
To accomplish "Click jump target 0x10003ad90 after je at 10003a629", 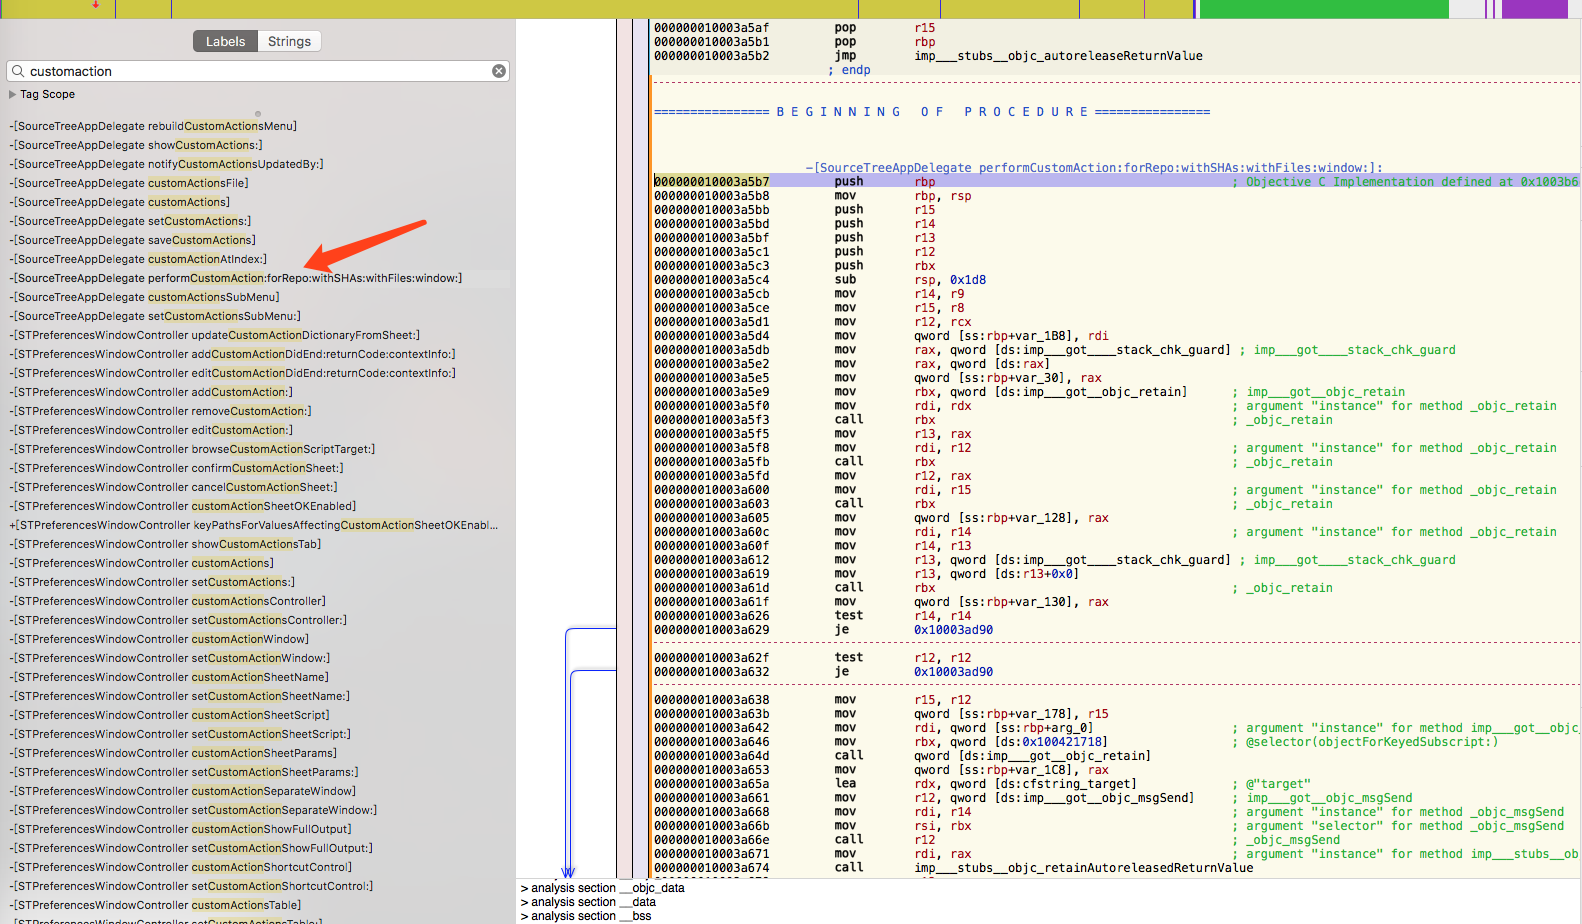I will pos(953,630).
